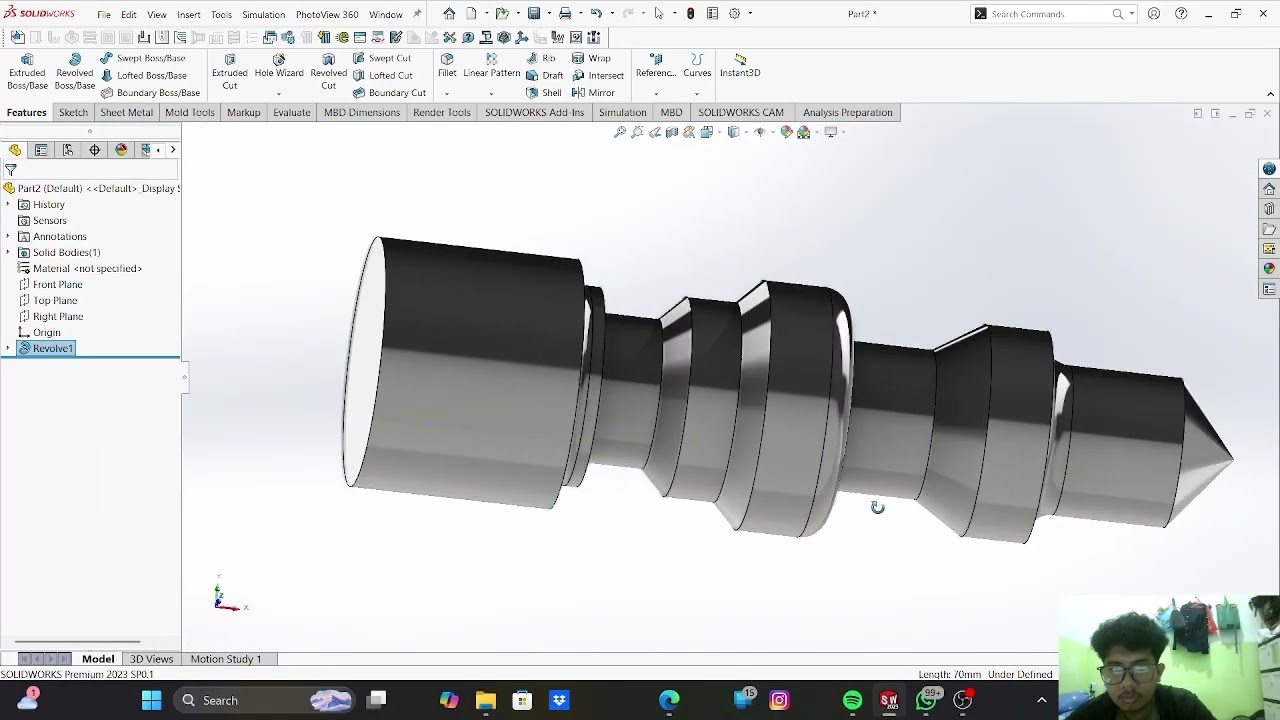Select the Wrap tool
Image resolution: width=1280 pixels, height=720 pixels.
tap(591, 58)
